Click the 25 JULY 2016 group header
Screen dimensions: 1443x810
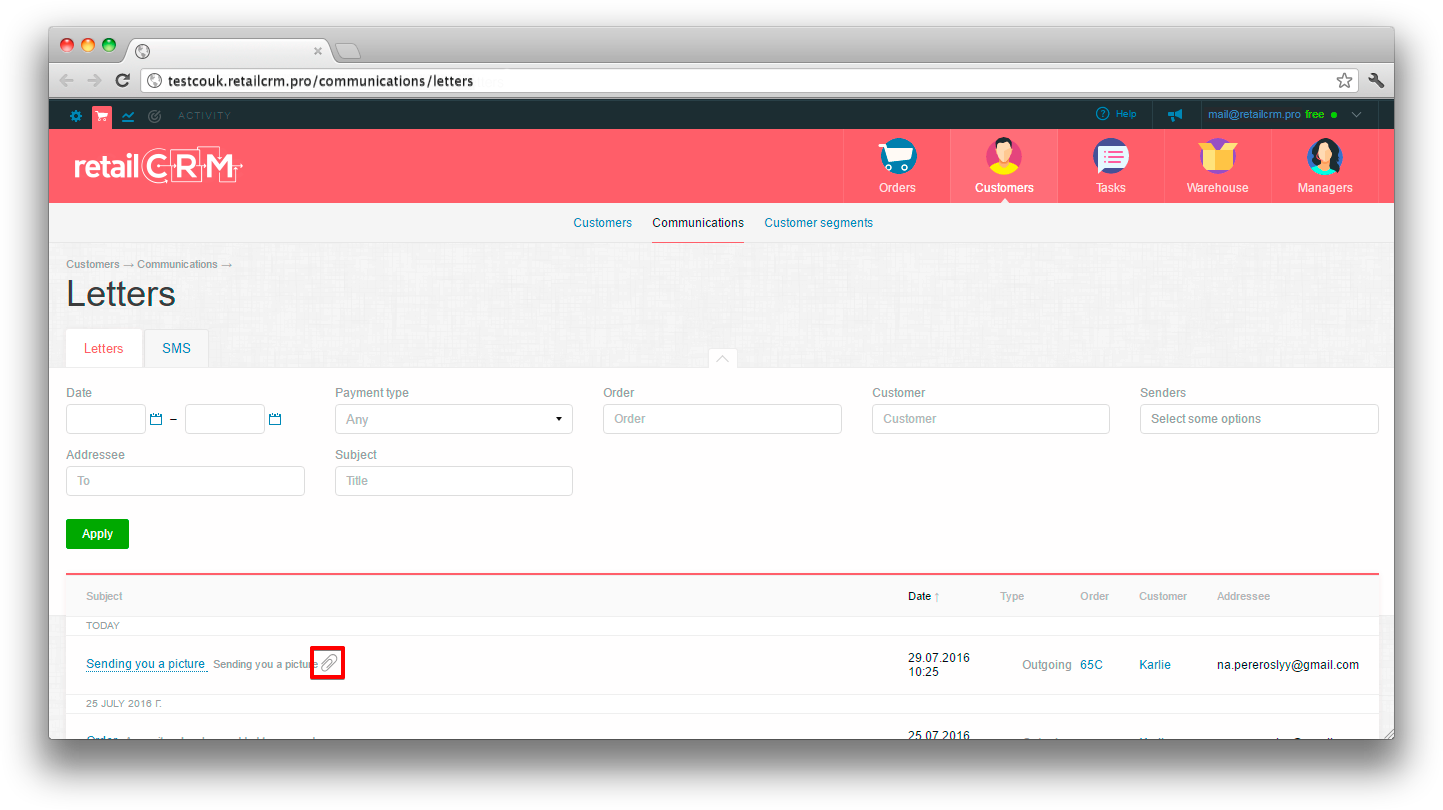pyautogui.click(x=124, y=704)
